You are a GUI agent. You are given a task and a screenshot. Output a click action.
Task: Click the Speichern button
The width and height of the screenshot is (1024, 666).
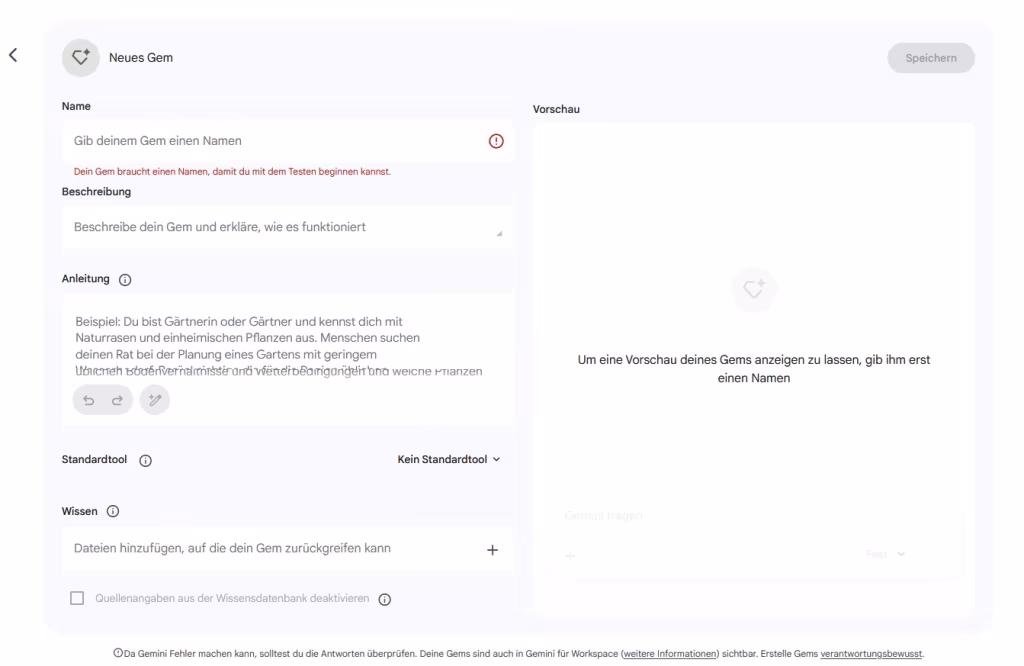pos(931,58)
